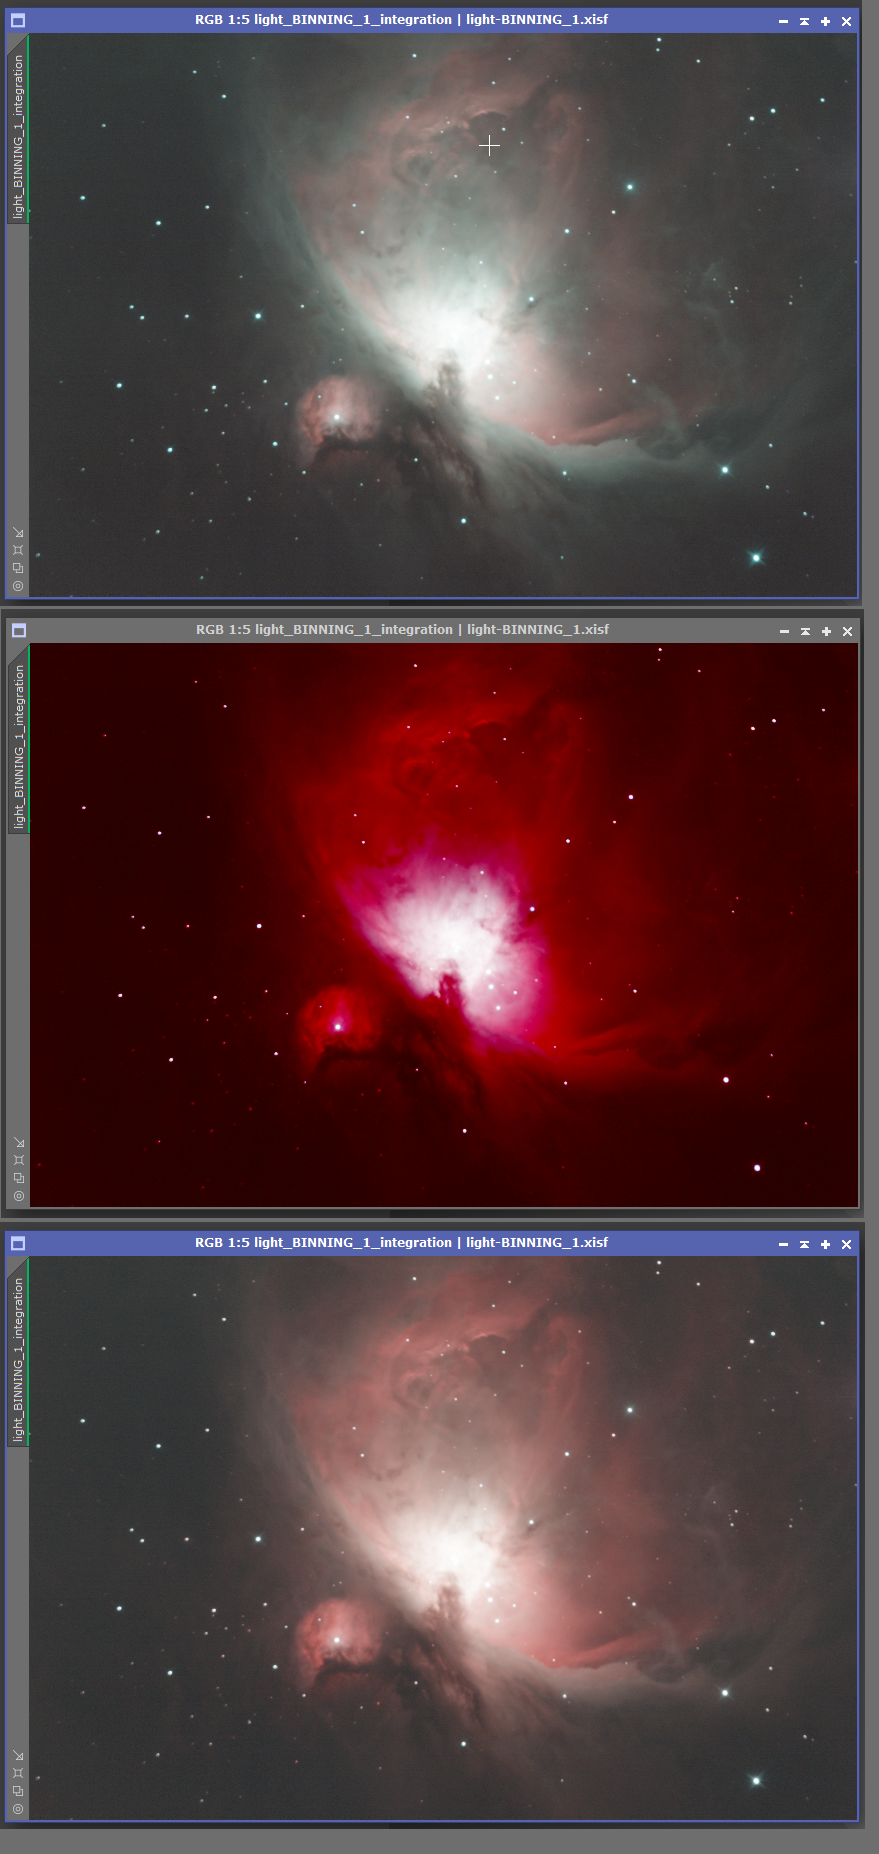Screen dimensions: 879x1854
Task: Maximize the top image window
Action: coord(825,21)
